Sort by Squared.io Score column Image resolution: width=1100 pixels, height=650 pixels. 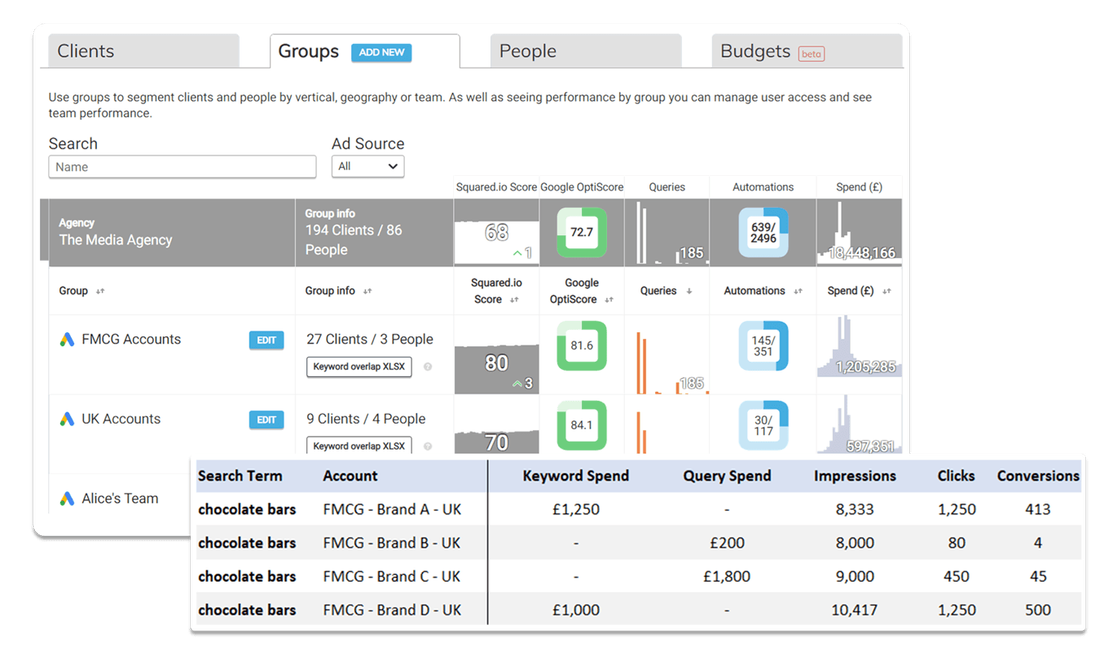pyautogui.click(x=514, y=299)
